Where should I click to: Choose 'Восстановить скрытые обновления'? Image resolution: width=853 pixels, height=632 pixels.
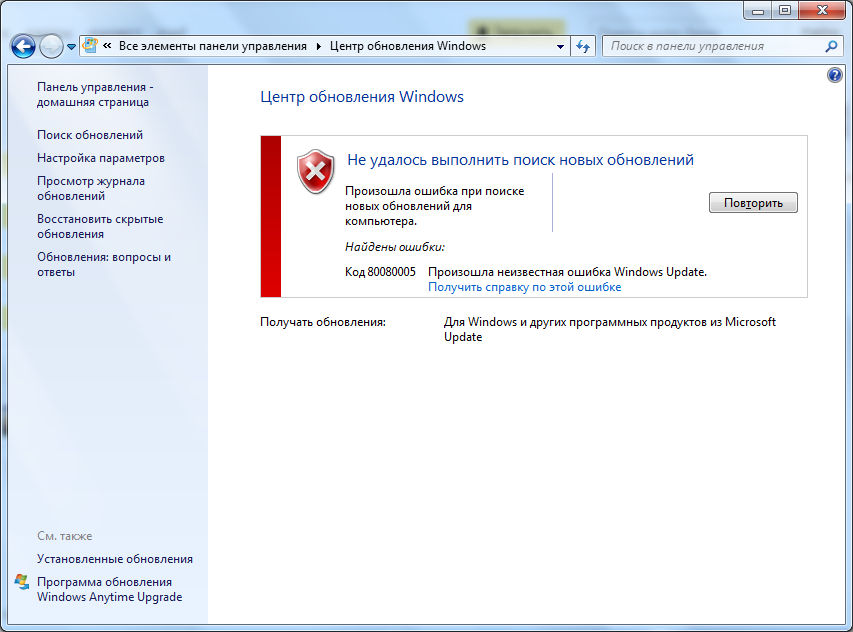pyautogui.click(x=100, y=226)
